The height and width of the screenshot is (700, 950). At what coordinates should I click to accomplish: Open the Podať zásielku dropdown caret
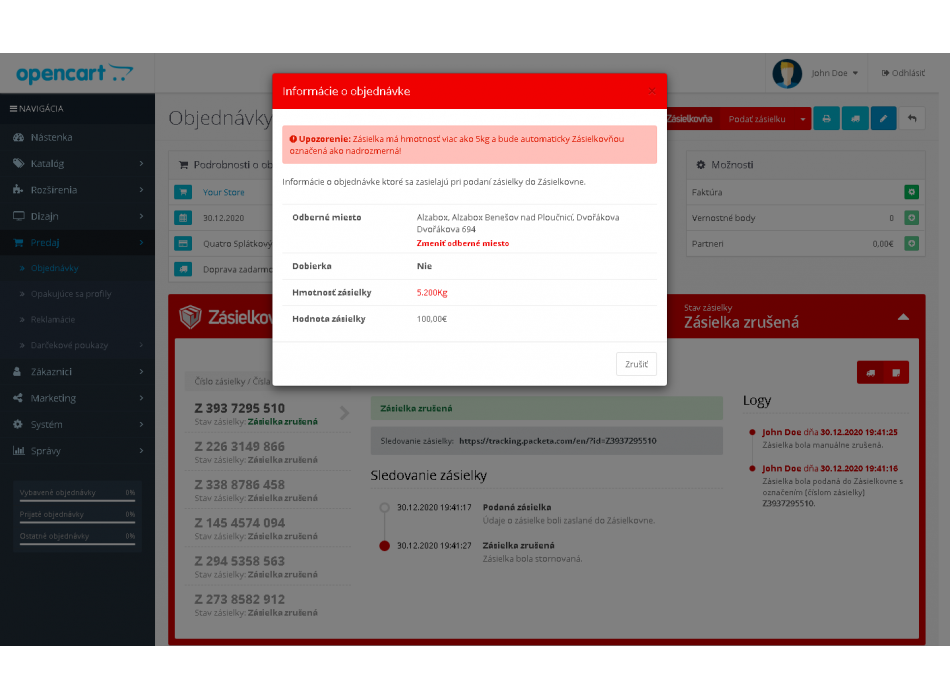pyautogui.click(x=803, y=119)
